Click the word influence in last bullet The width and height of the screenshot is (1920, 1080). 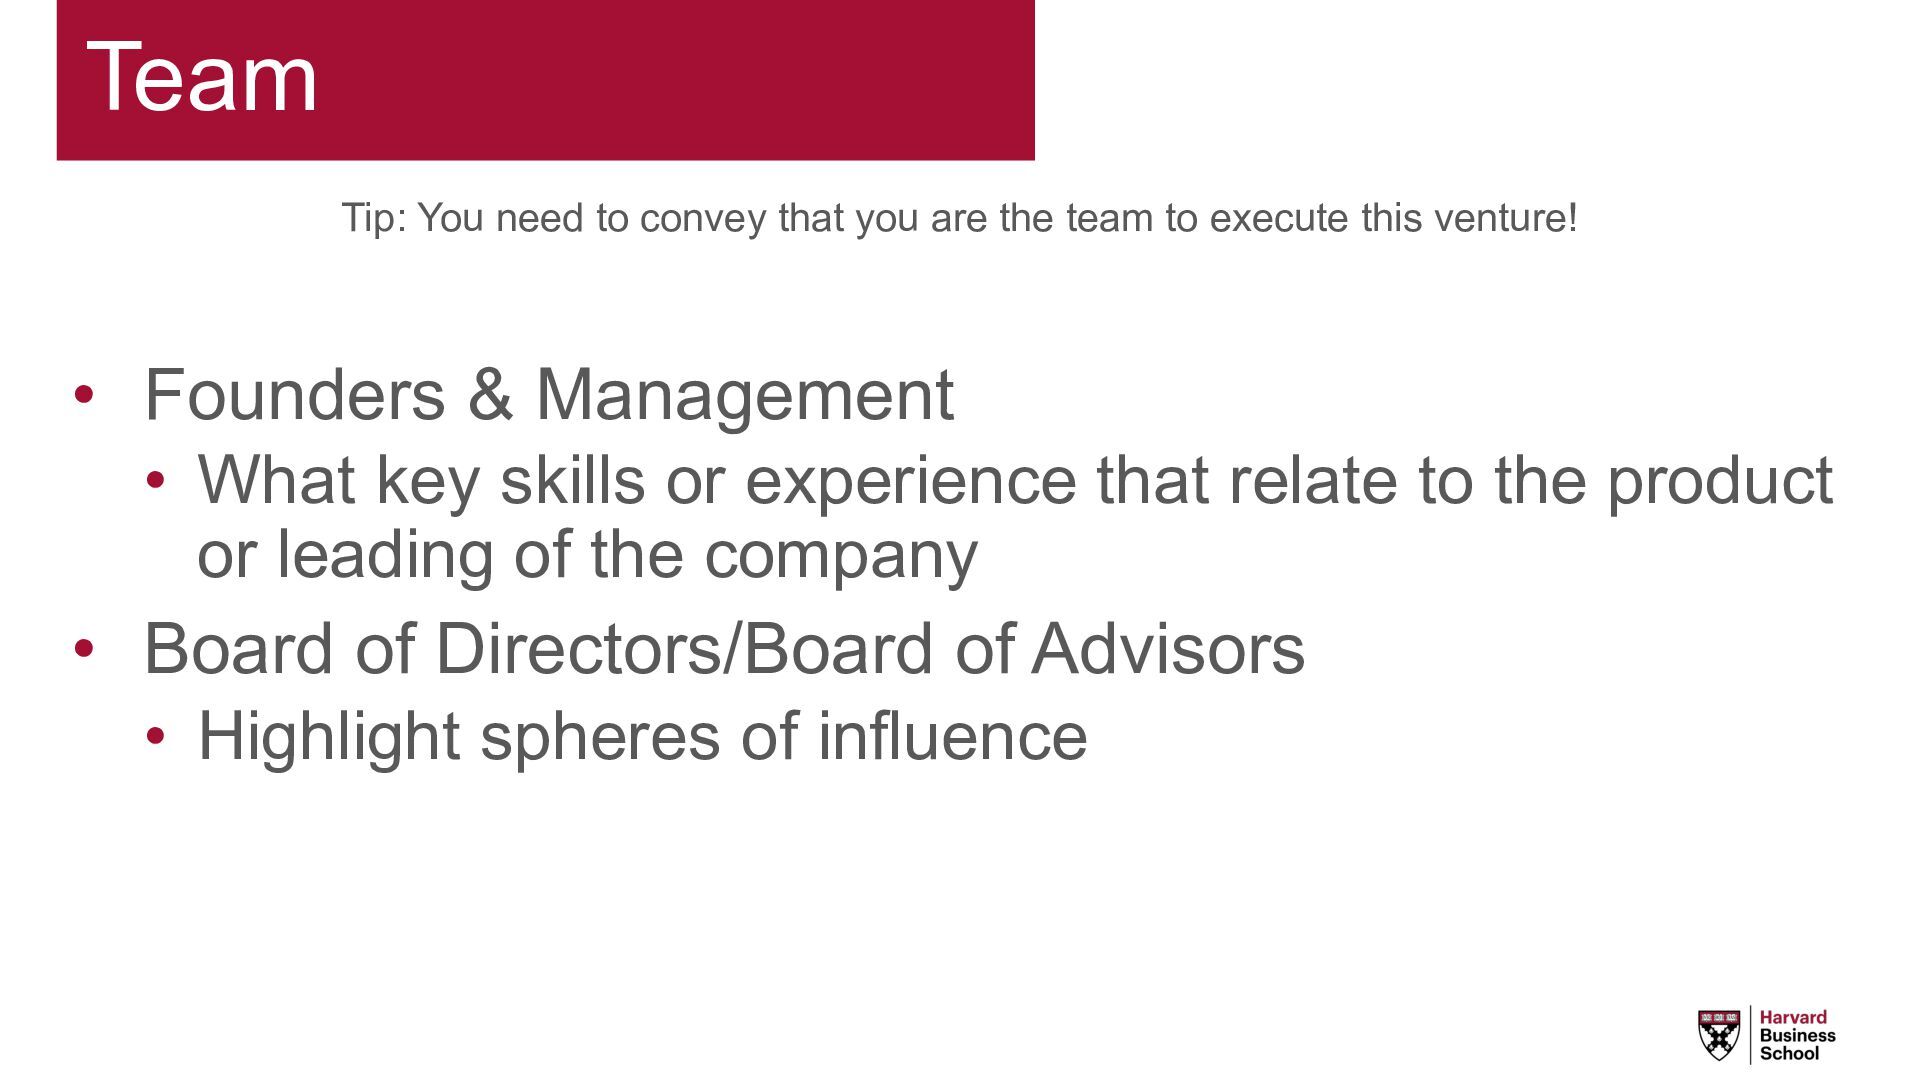952,736
